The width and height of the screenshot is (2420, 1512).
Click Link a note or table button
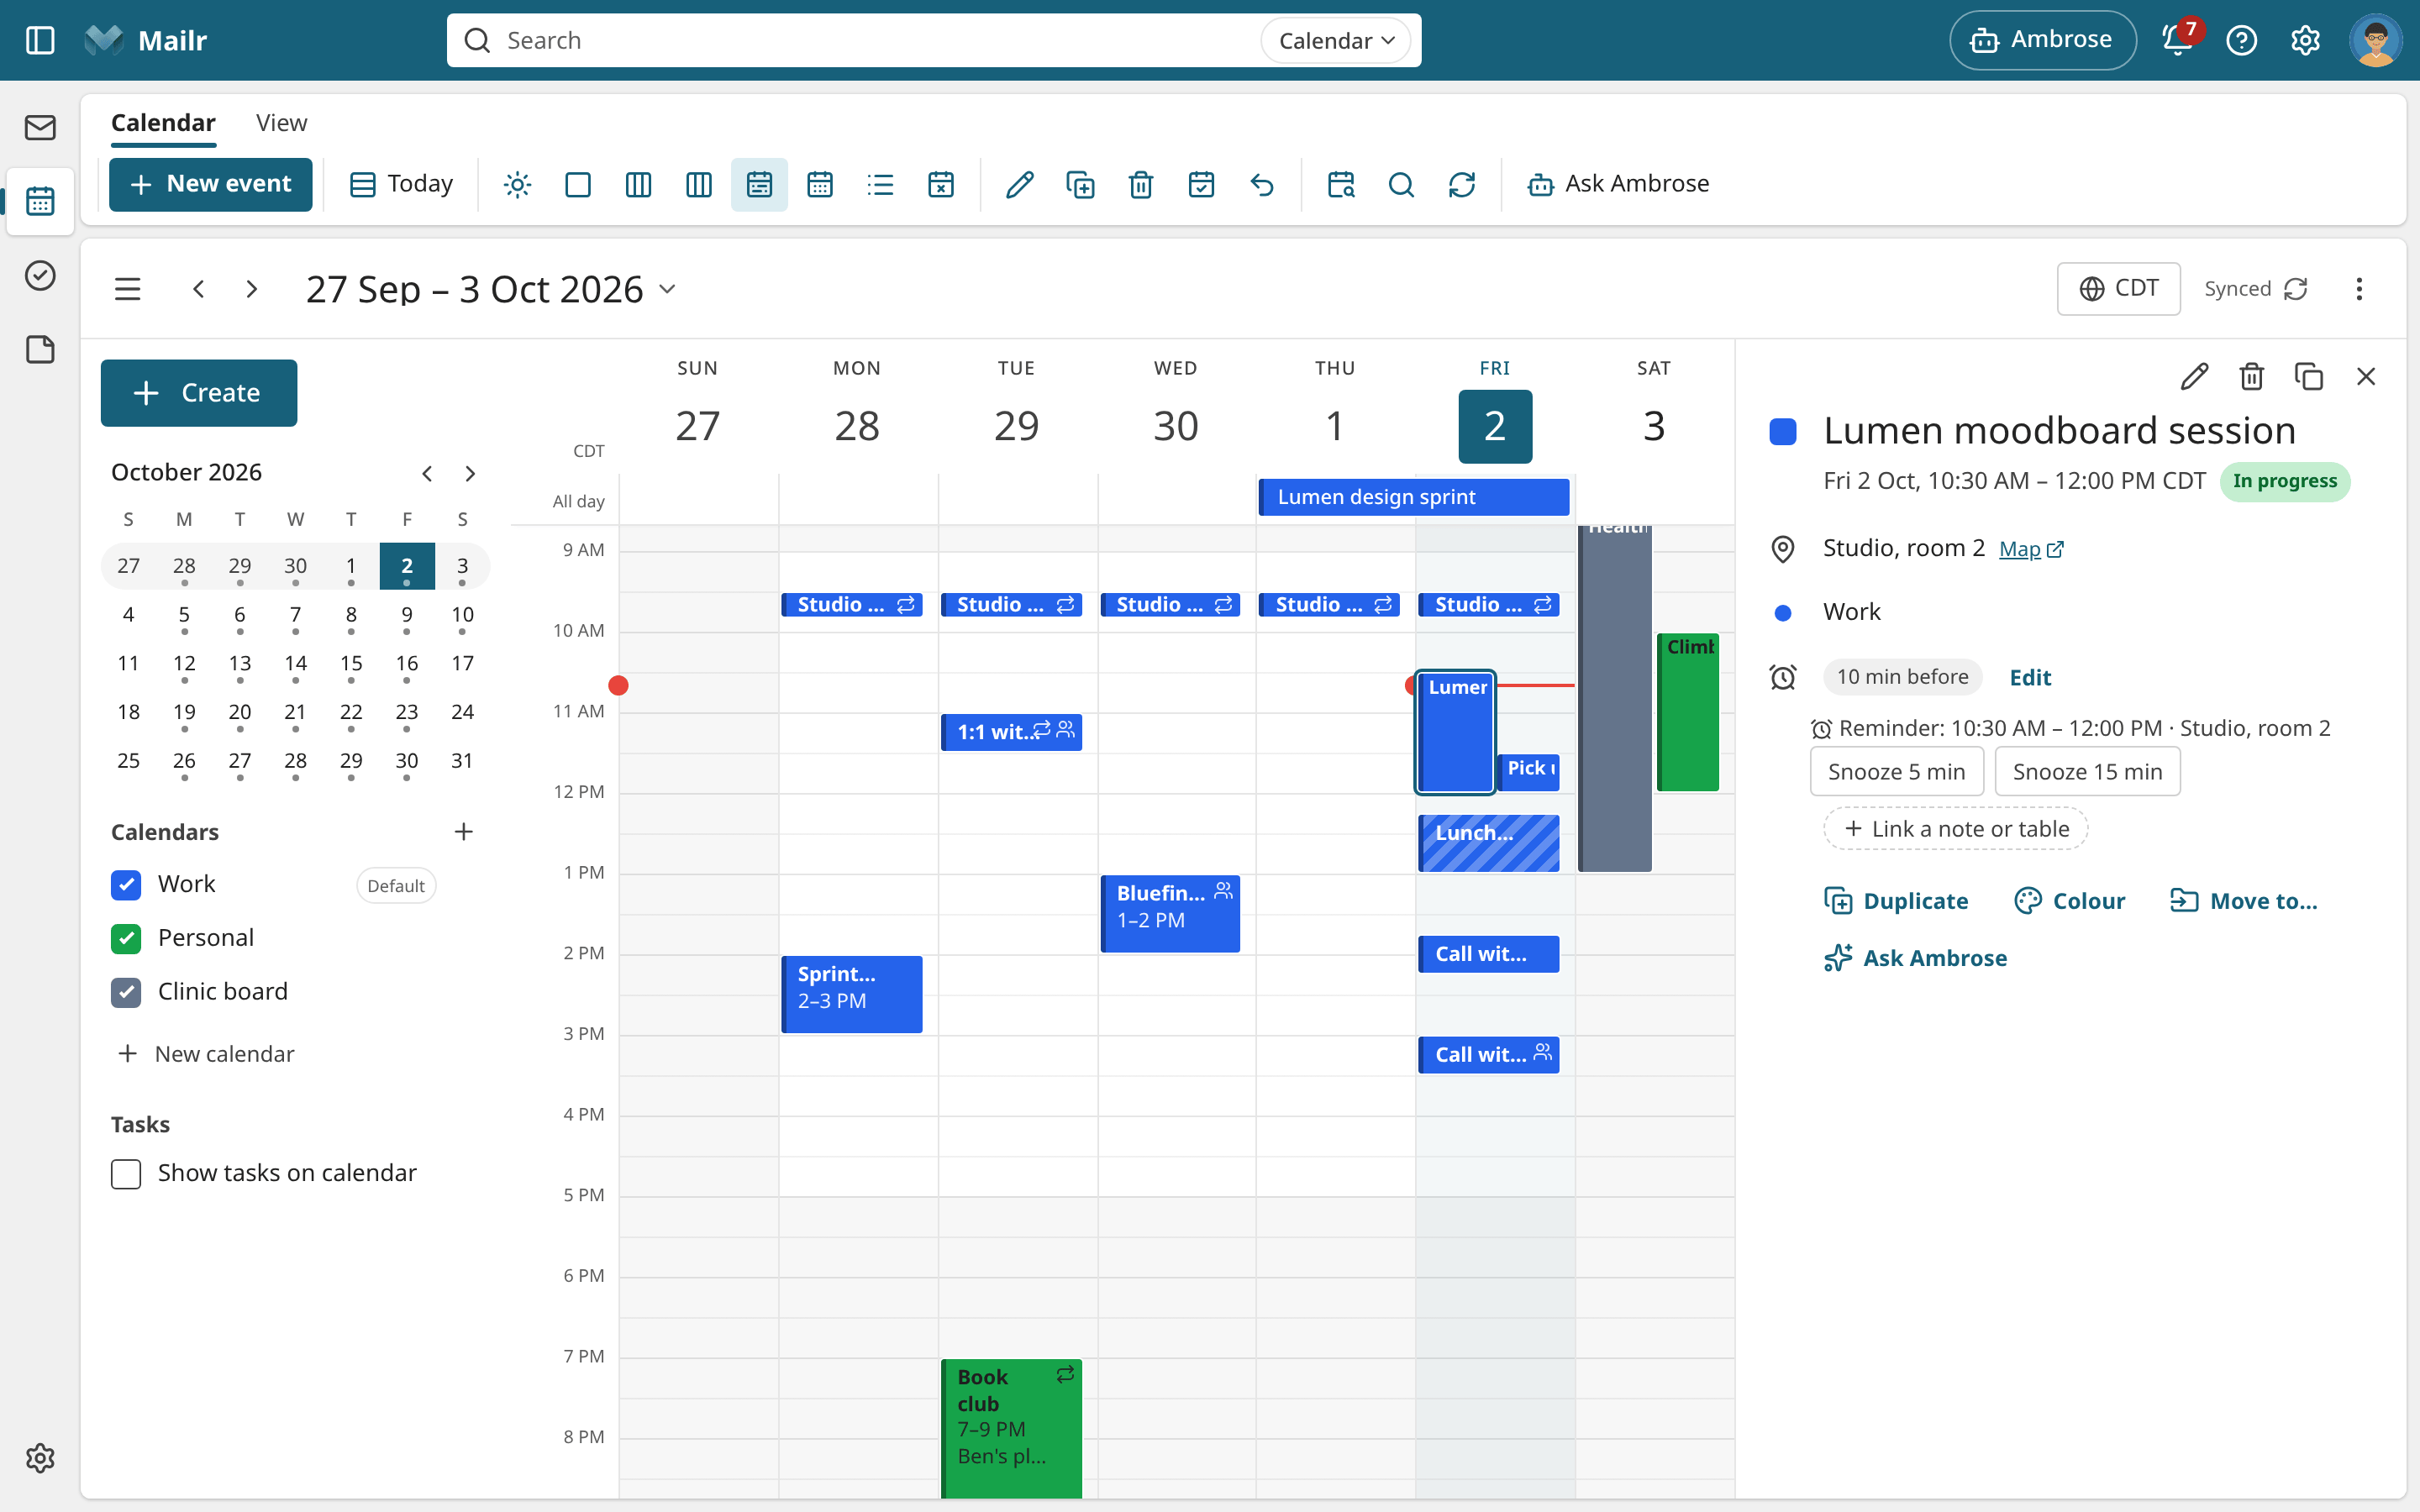pyautogui.click(x=1955, y=829)
